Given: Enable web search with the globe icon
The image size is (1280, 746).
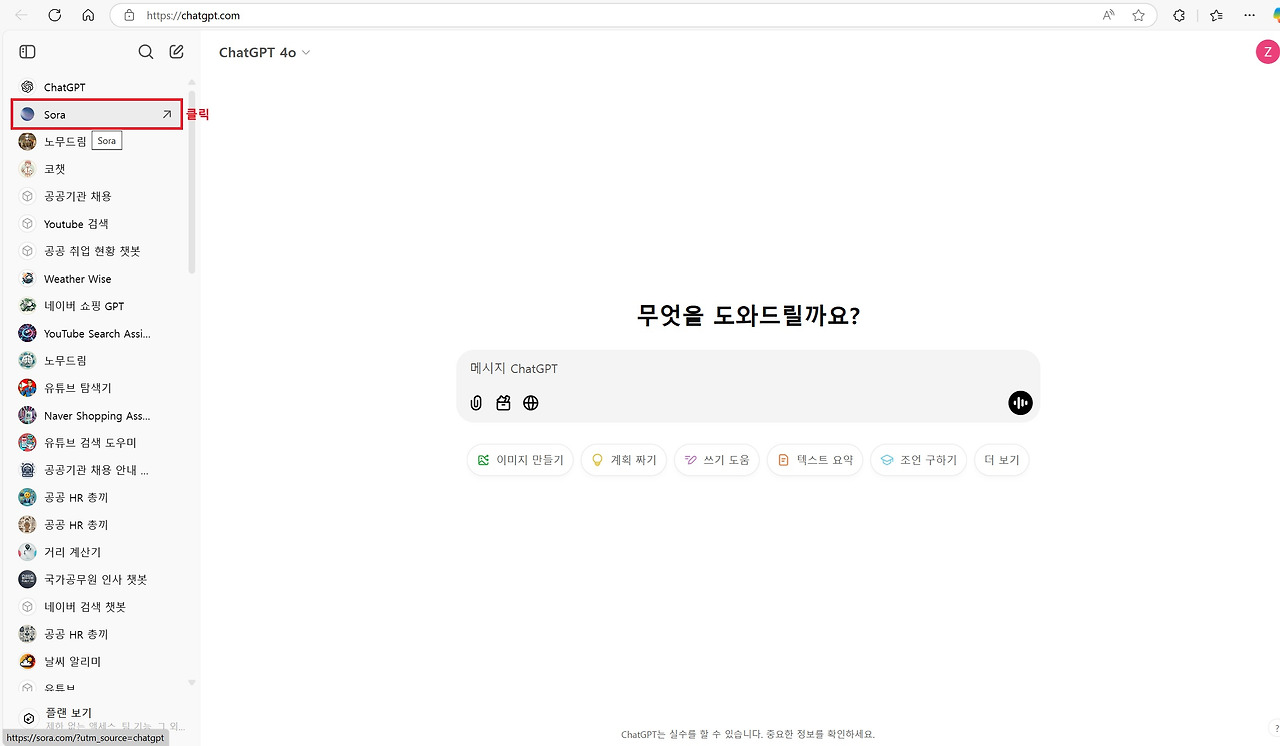Looking at the screenshot, I should pyautogui.click(x=531, y=403).
